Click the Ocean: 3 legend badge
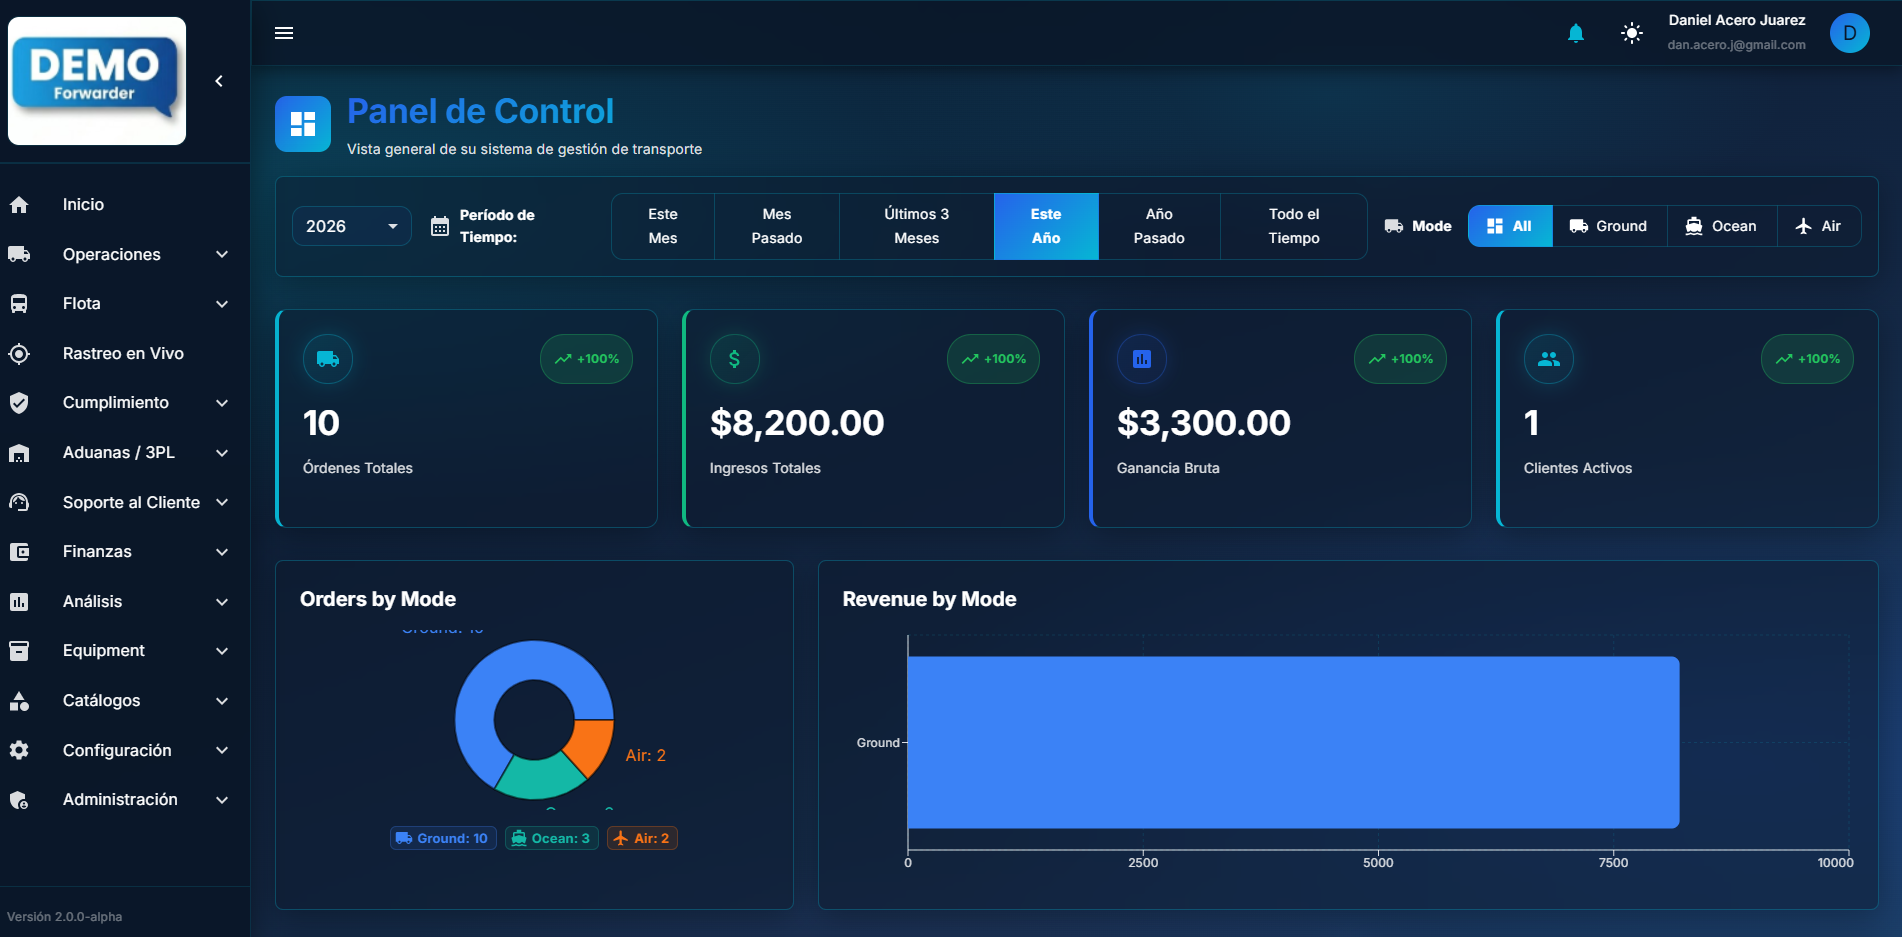 pyautogui.click(x=551, y=838)
